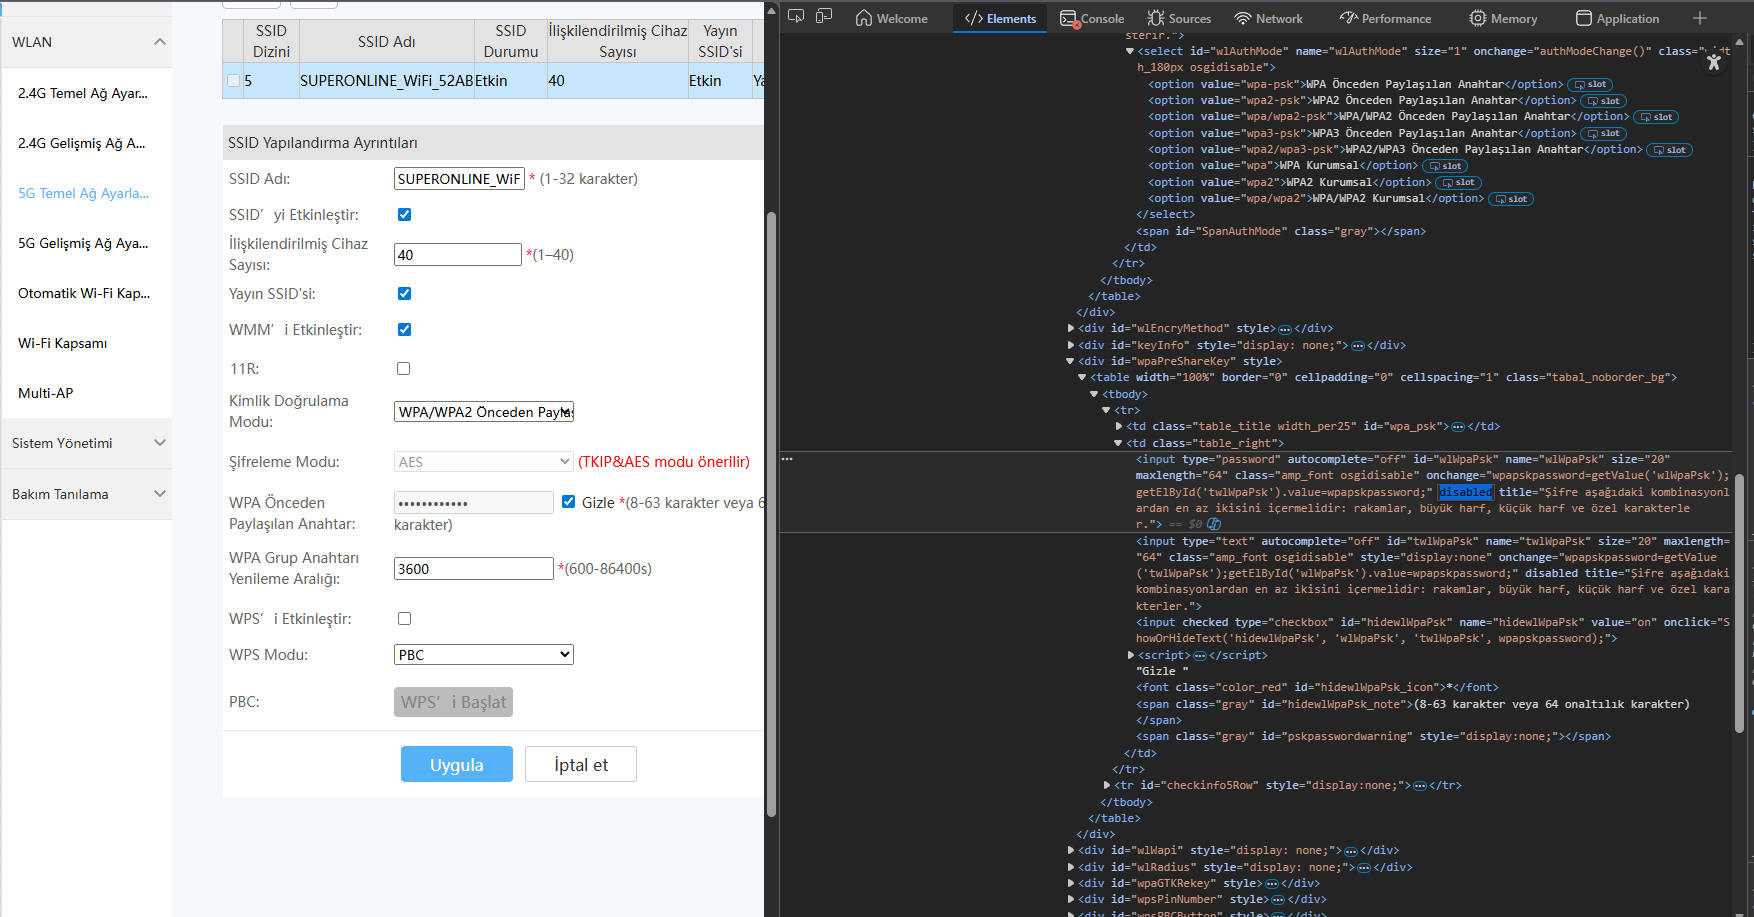Expand the wlWapi div node
Image resolution: width=1754 pixels, height=917 pixels.
pos(1071,851)
